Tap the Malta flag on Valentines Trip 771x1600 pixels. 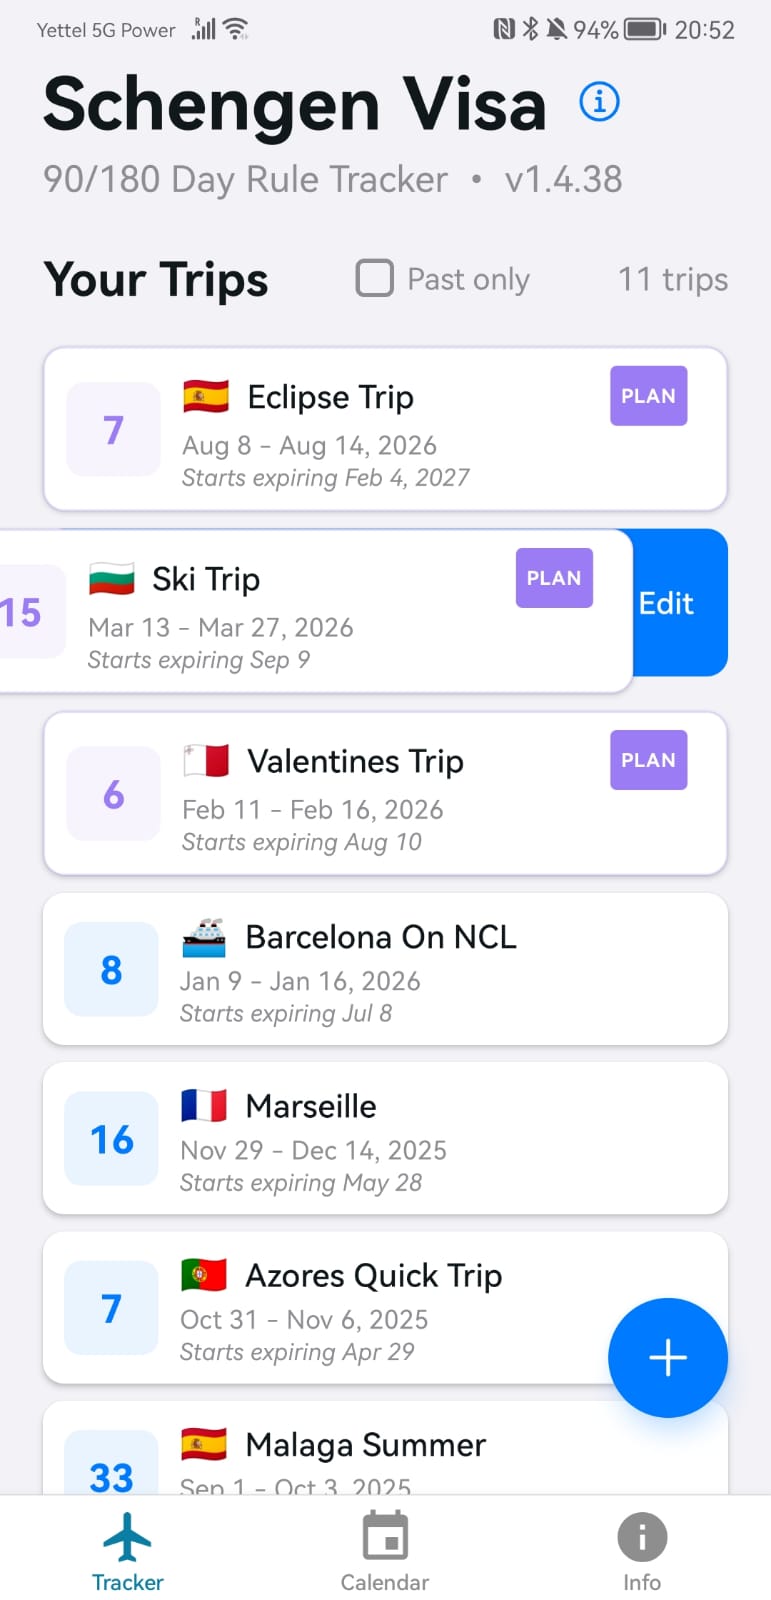click(x=206, y=761)
